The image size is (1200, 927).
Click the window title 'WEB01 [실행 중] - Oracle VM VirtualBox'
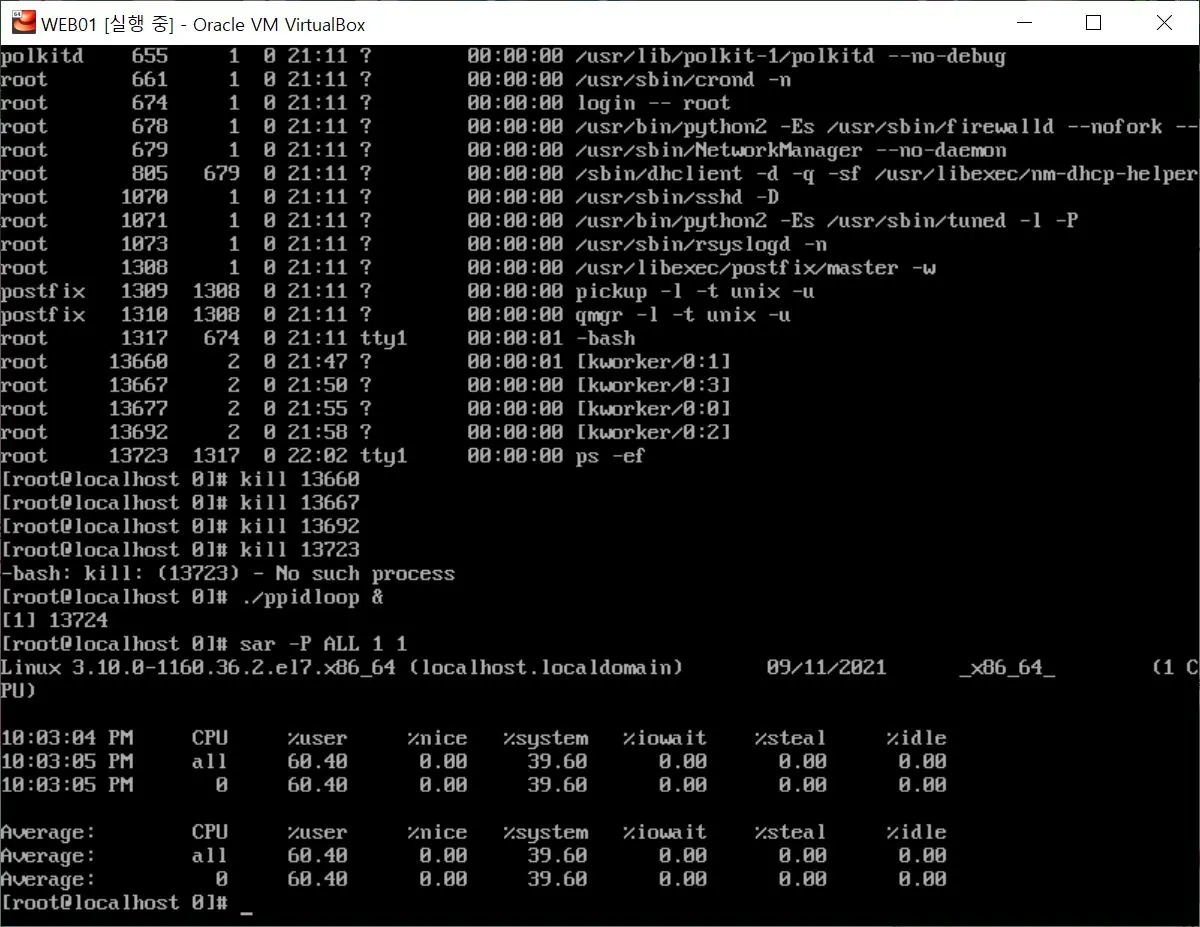[203, 23]
